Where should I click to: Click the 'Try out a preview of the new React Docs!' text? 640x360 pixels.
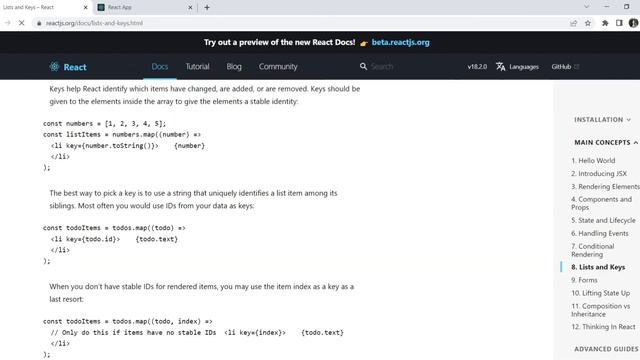point(280,42)
